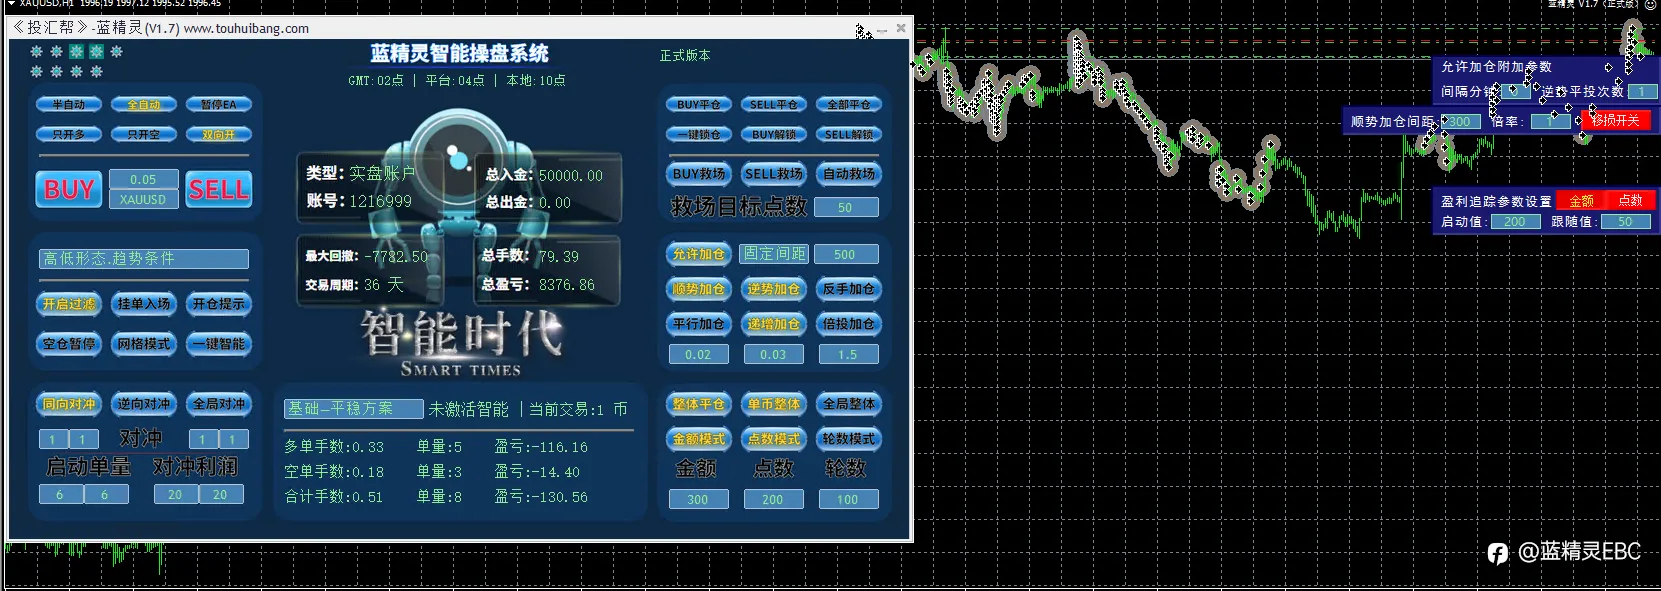Select red 点数 option in 盈利追踪 panel
1661x591 pixels.
coord(1631,201)
